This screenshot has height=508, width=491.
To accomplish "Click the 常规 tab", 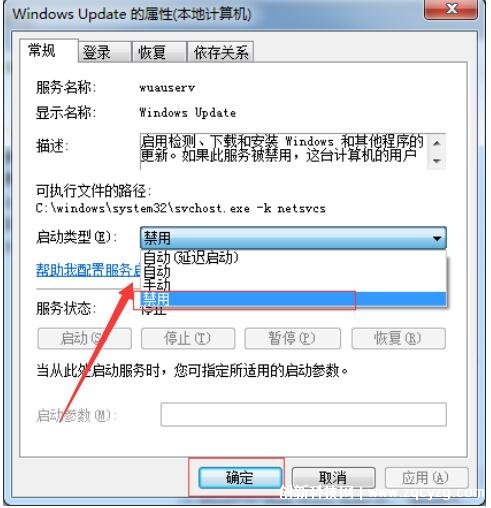I will click(x=49, y=51).
